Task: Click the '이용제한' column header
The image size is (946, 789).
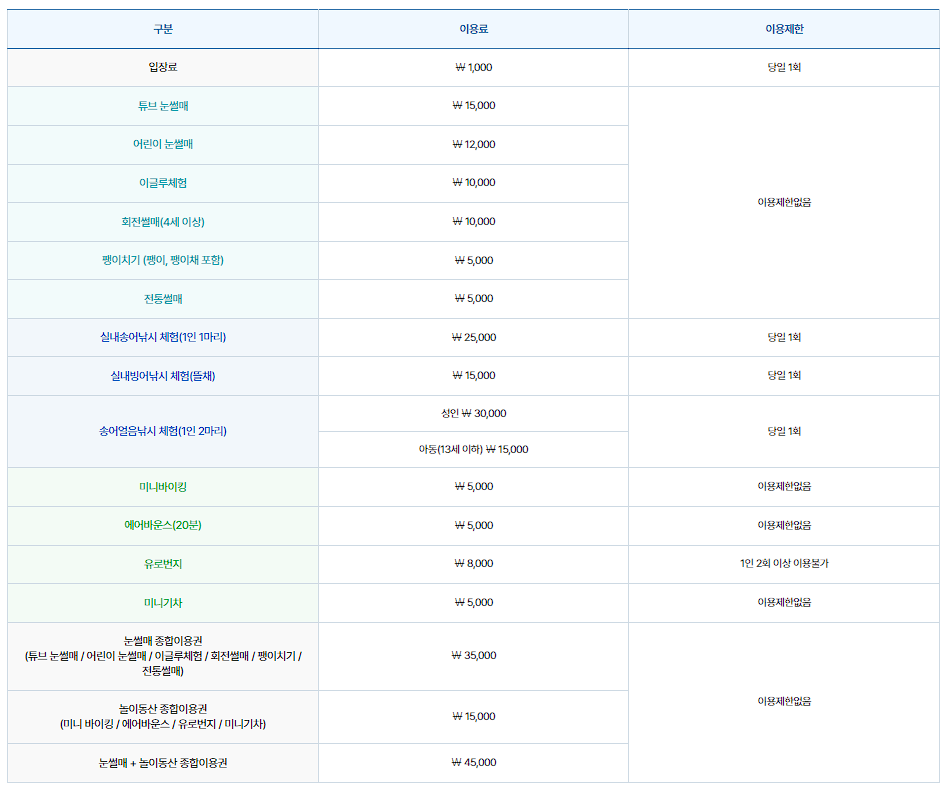Action: [784, 29]
